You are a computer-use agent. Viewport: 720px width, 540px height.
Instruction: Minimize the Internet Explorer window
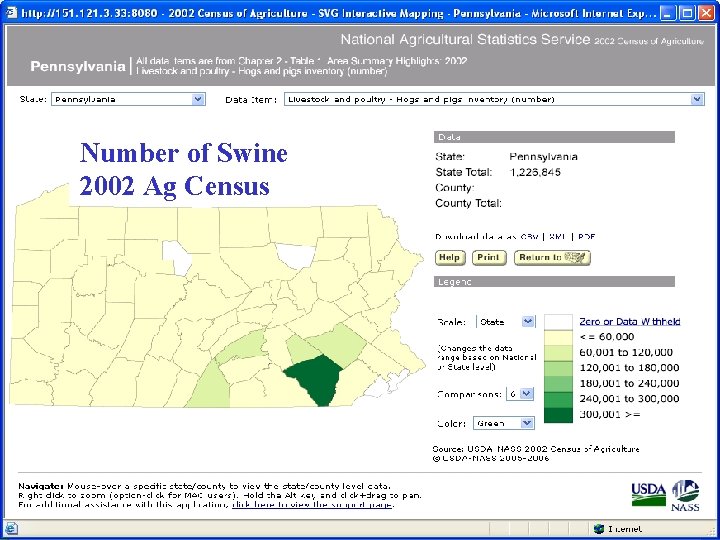[x=669, y=13]
